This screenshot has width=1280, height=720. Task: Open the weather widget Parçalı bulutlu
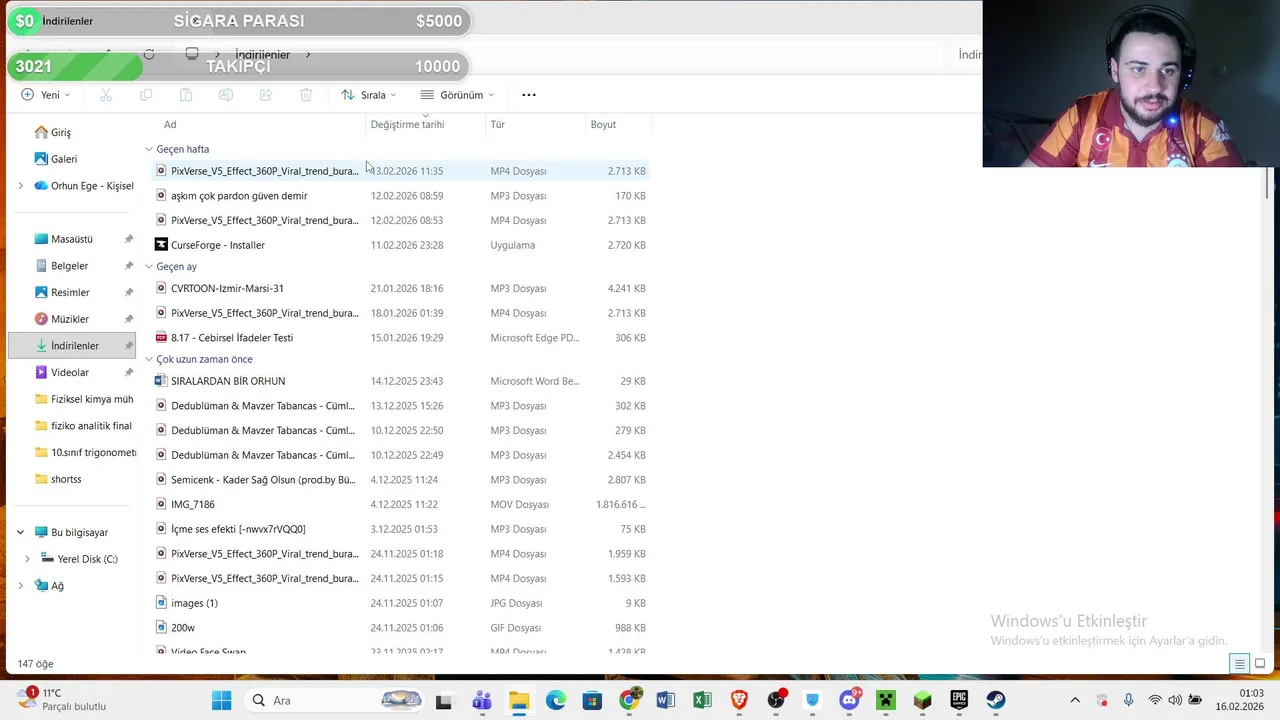pyautogui.click(x=60, y=700)
